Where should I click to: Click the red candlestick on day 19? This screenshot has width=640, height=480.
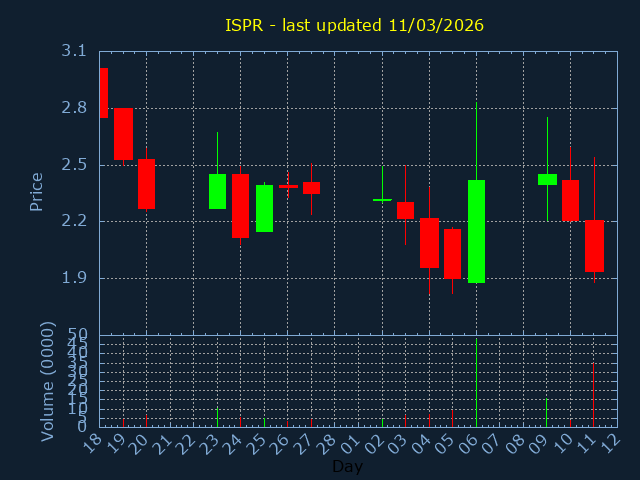coord(123,134)
